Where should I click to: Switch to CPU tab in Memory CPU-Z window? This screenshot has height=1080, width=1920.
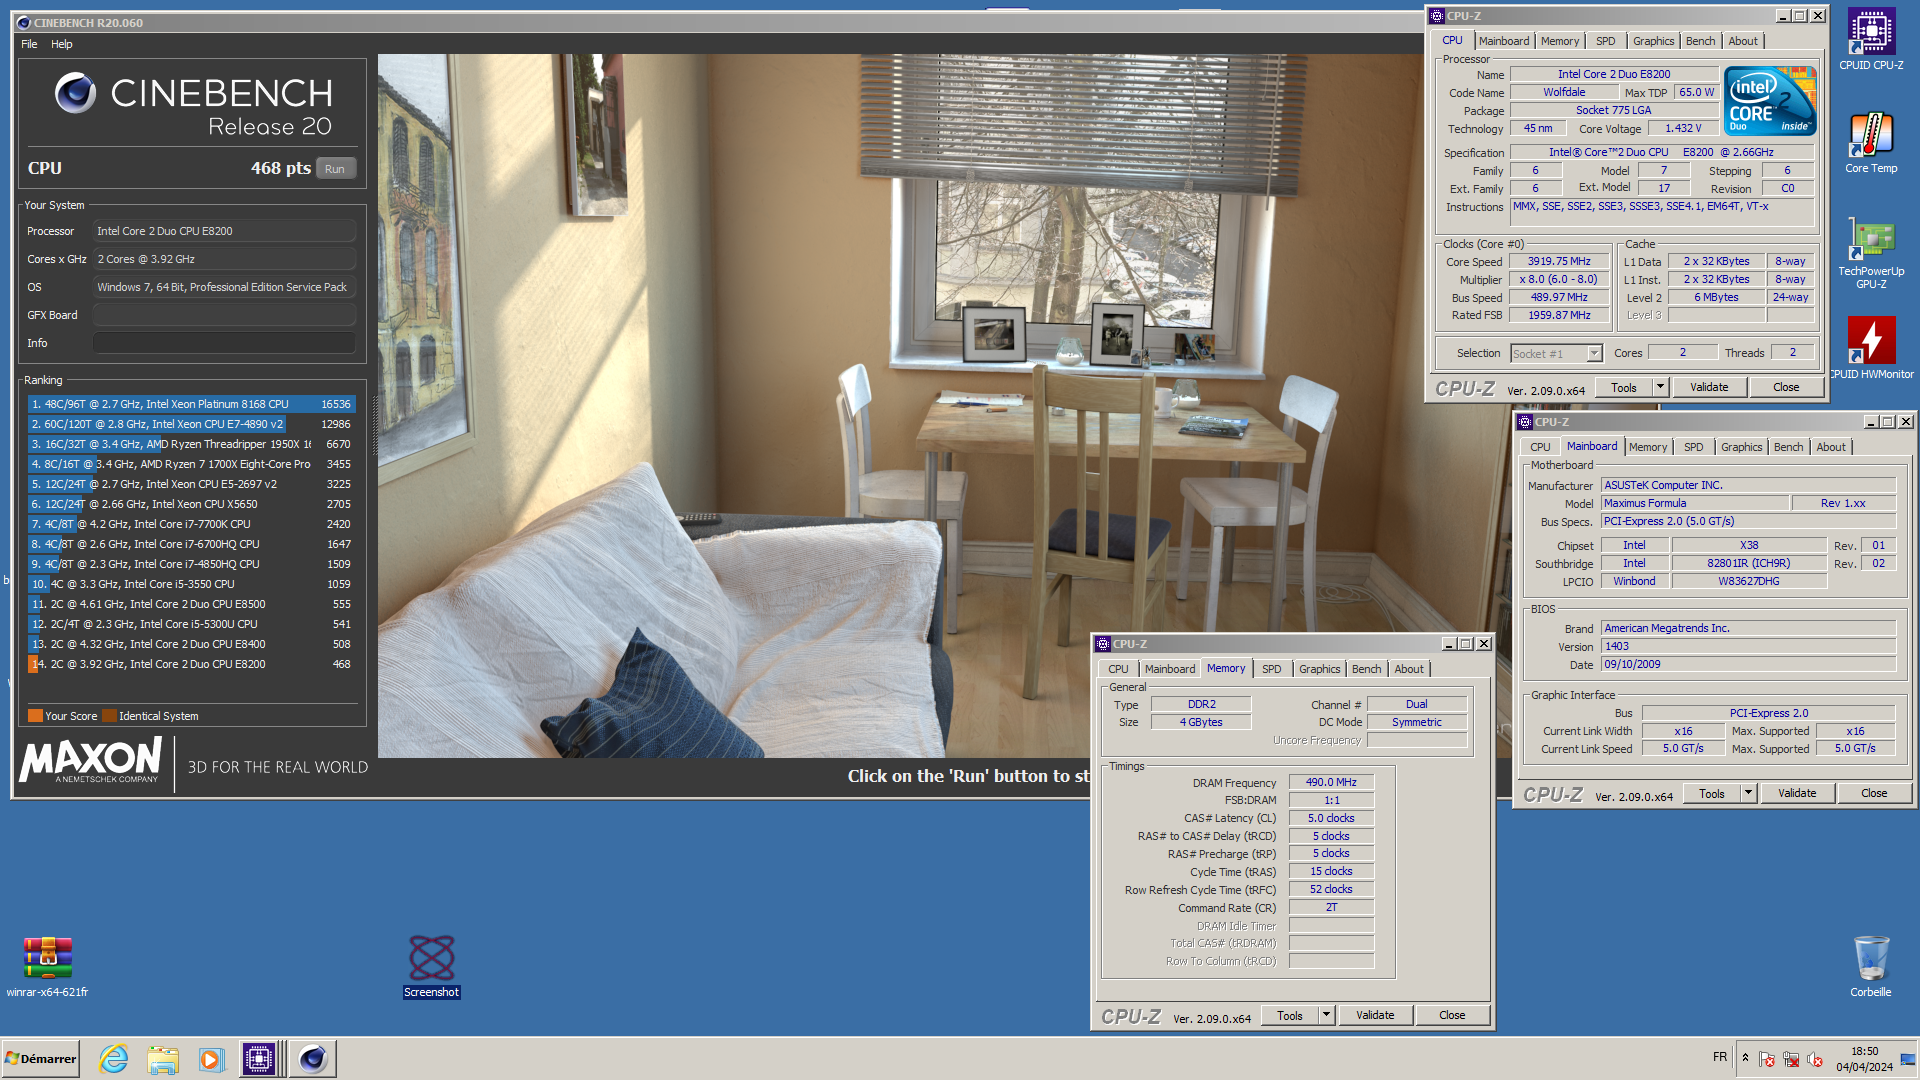click(x=1118, y=669)
